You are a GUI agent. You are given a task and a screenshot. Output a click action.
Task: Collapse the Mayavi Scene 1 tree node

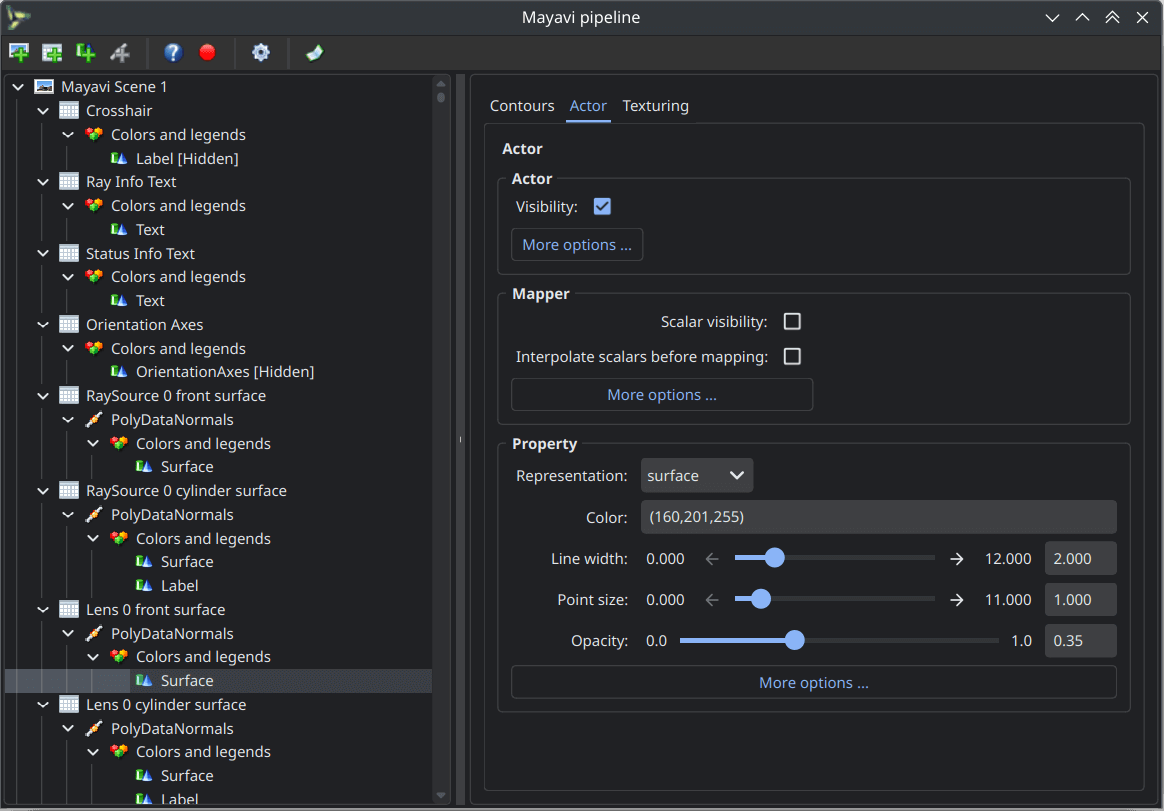pyautogui.click(x=18, y=87)
